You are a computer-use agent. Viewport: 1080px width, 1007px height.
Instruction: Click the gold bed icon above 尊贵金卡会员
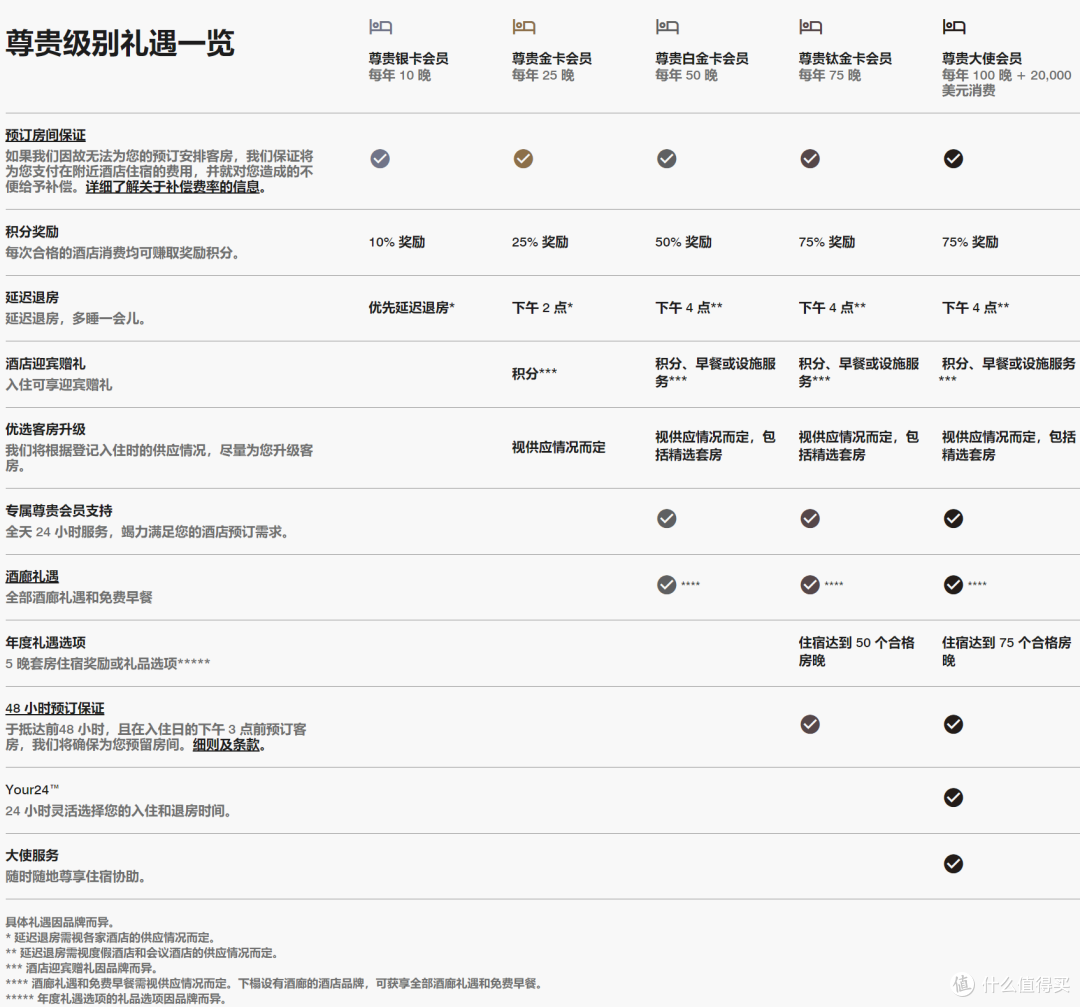(523, 27)
